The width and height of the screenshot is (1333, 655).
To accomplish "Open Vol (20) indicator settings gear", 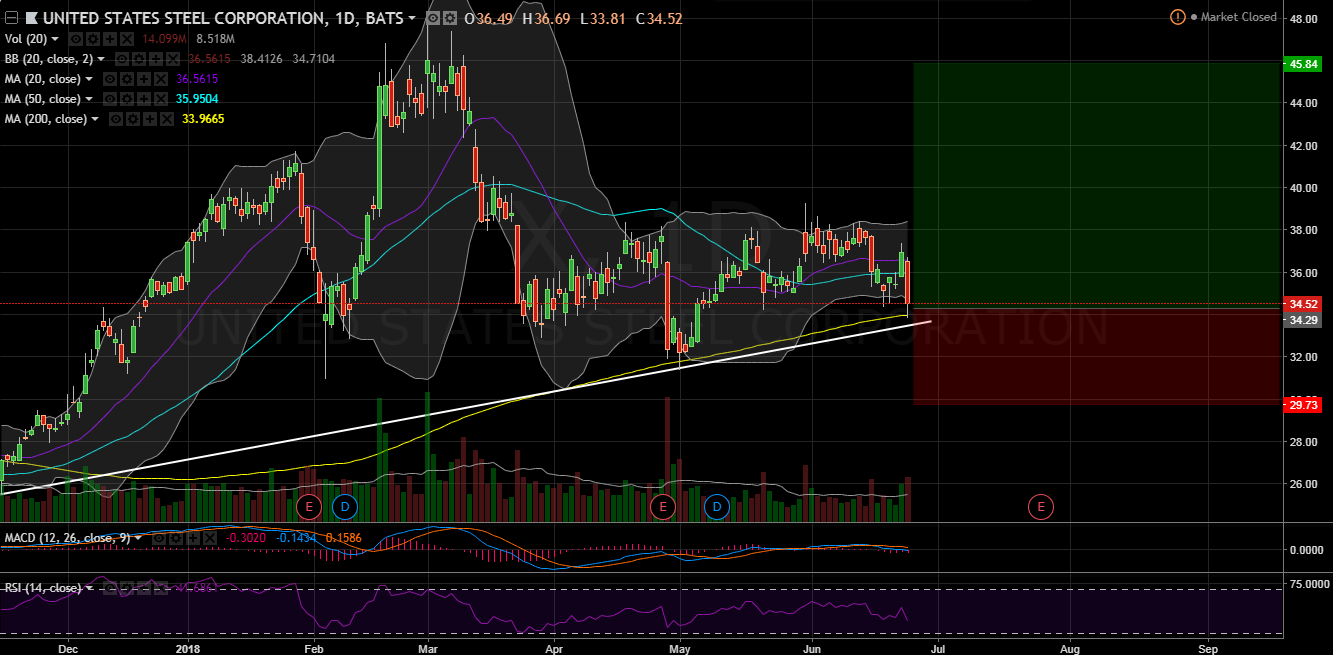I will (x=93, y=39).
